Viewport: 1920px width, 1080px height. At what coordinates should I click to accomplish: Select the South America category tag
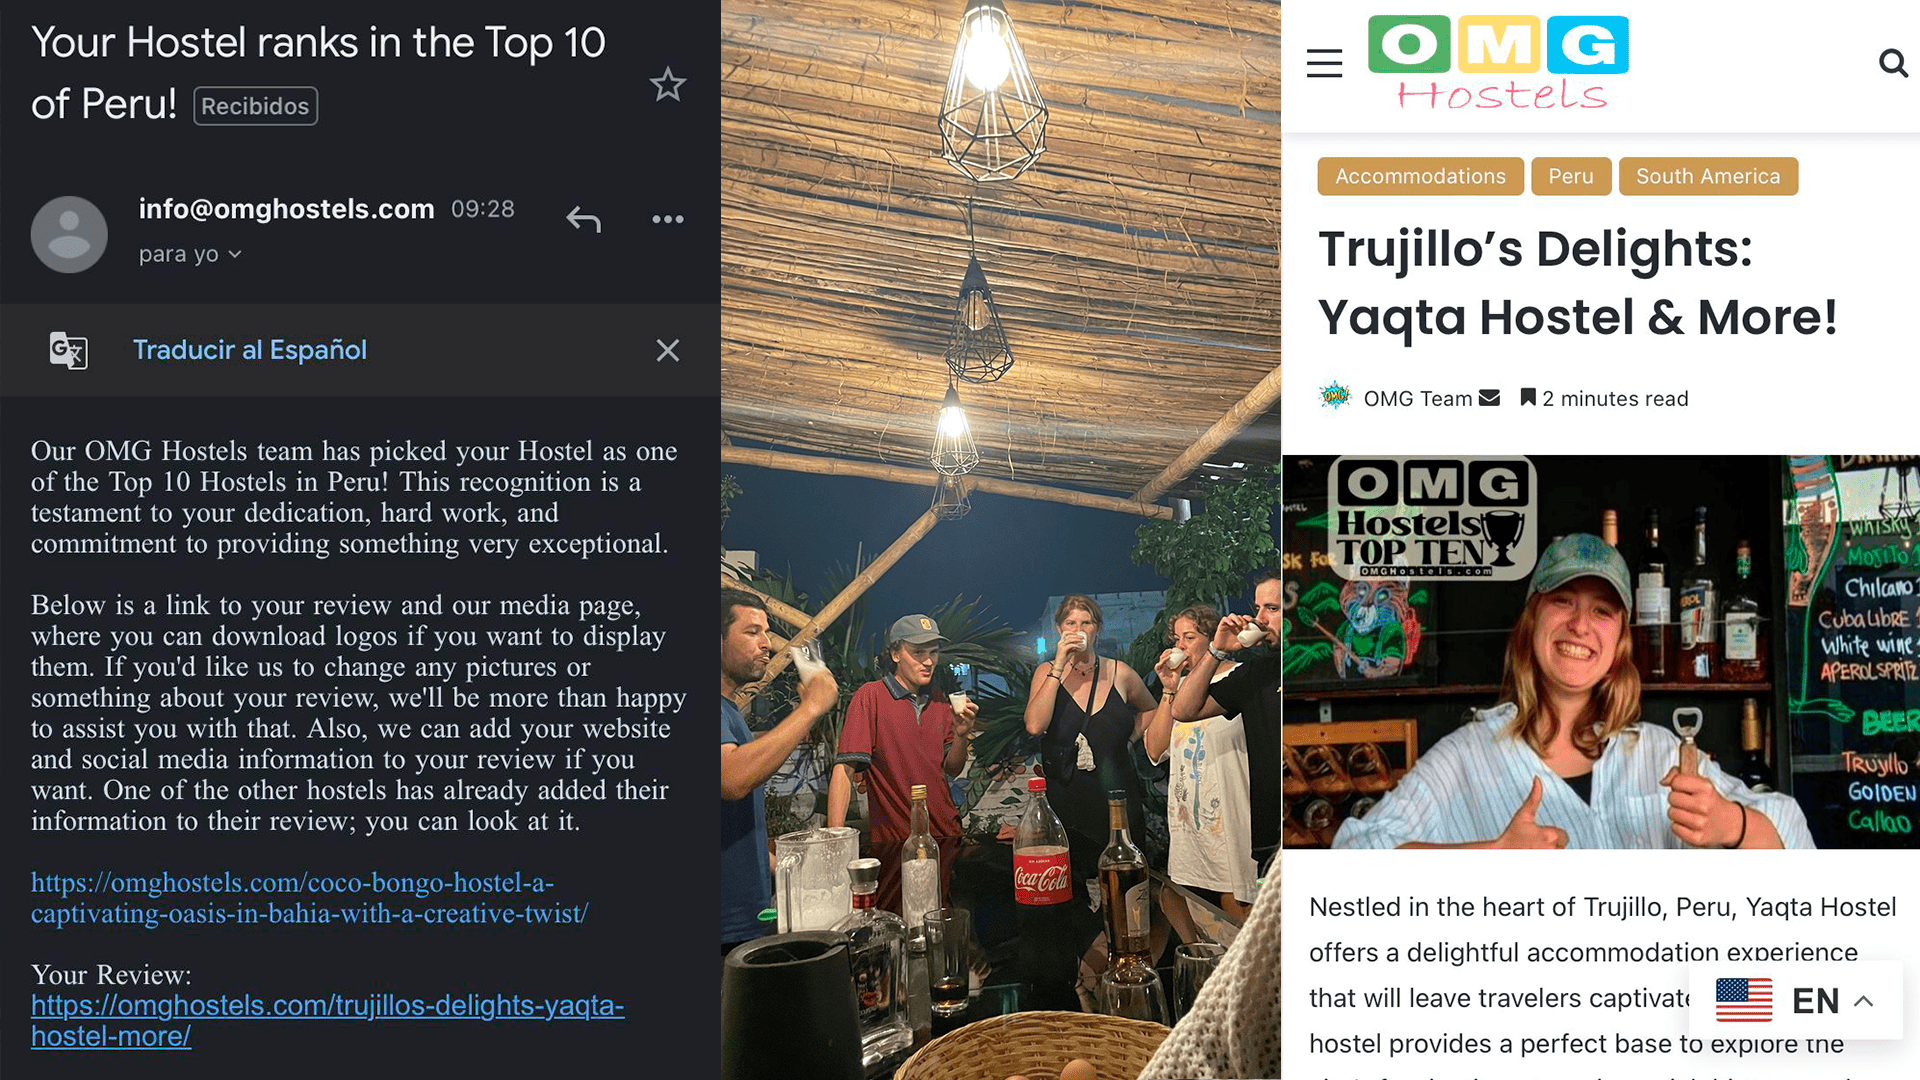pyautogui.click(x=1708, y=176)
